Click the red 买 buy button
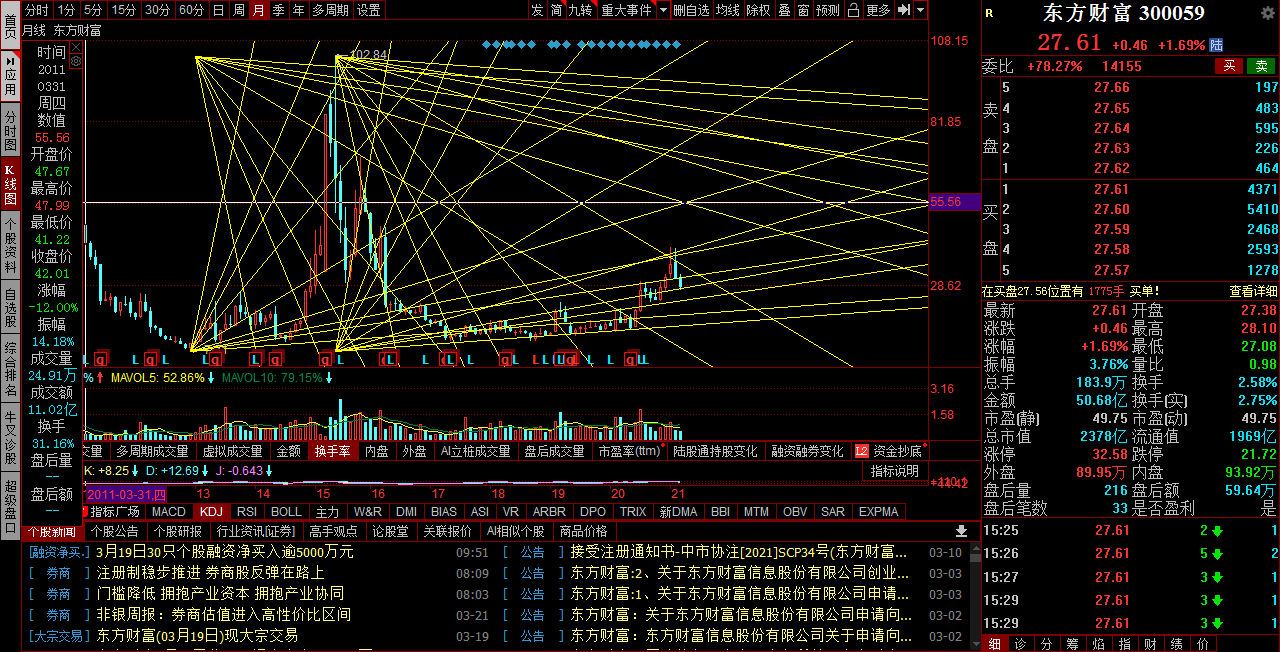The image size is (1280, 652). (x=1229, y=65)
